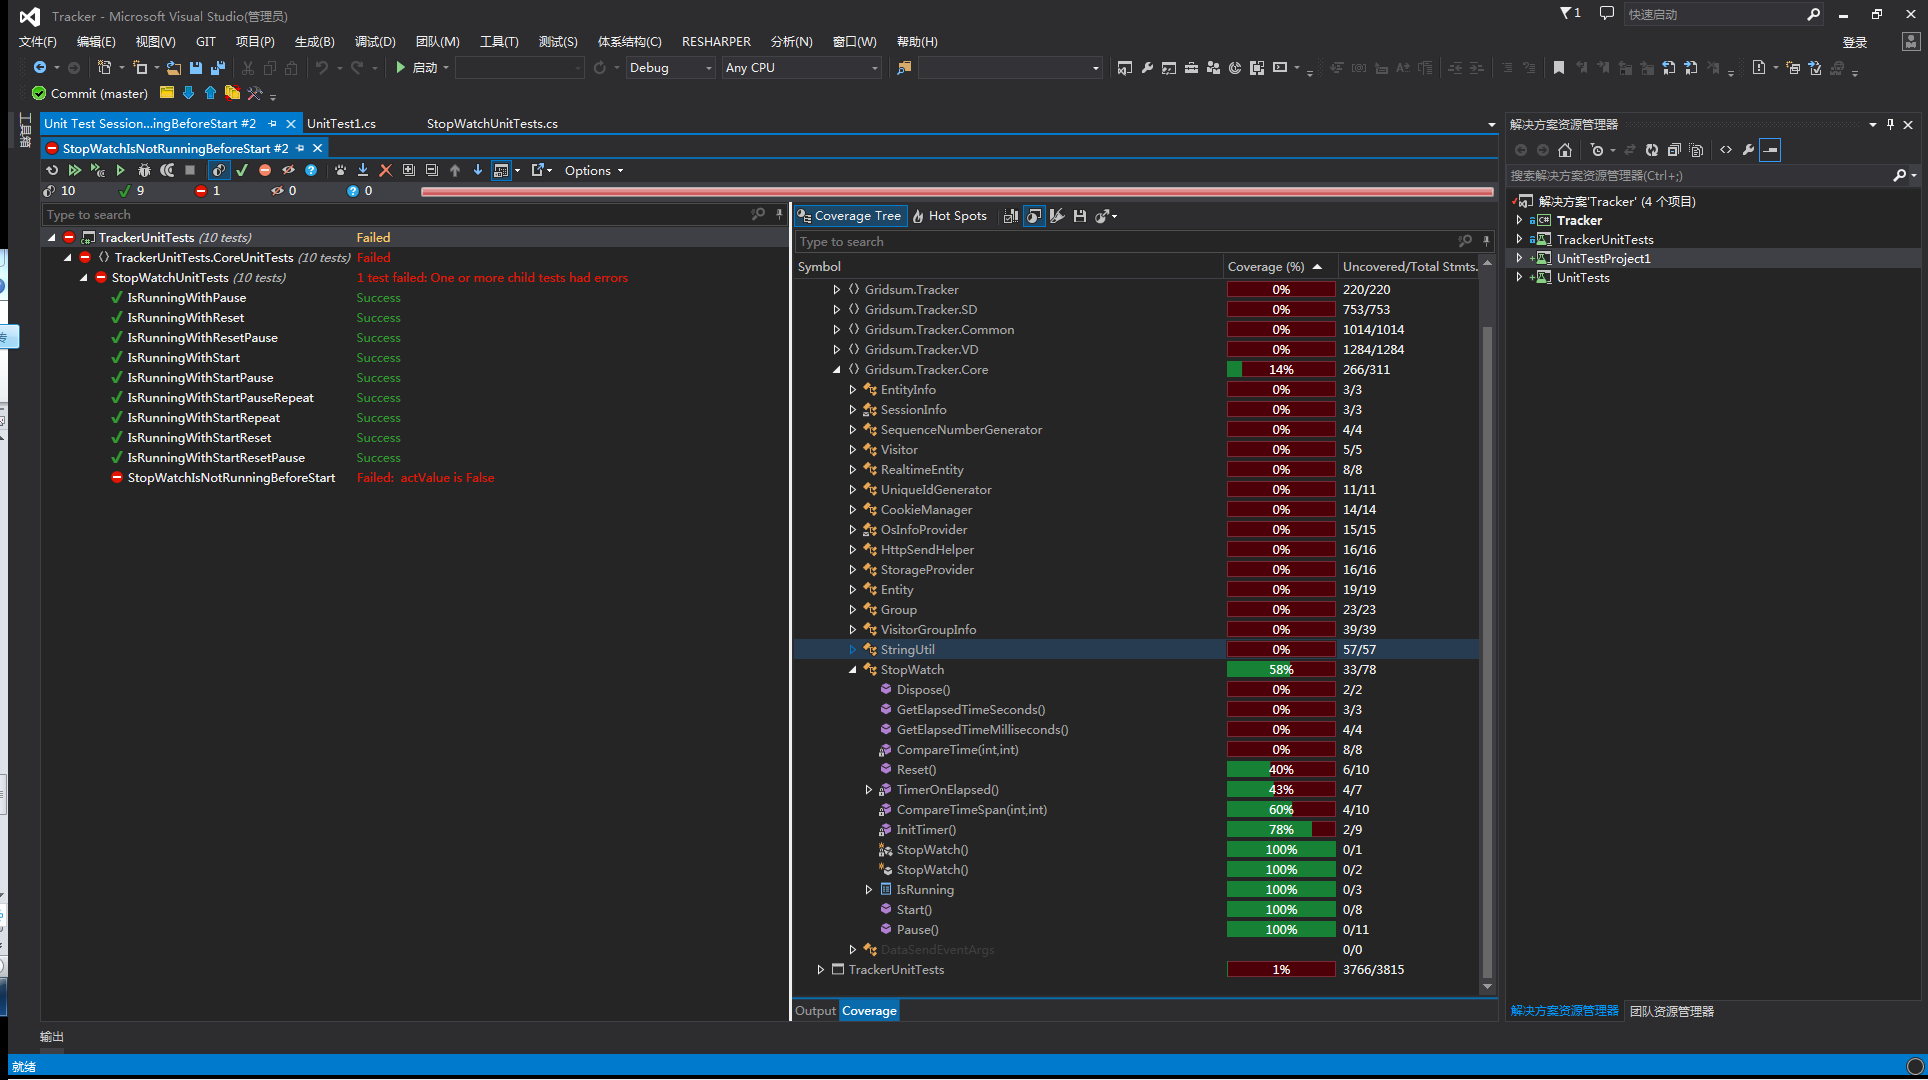This screenshot has height=1080, width=1928.
Task: Click the 14% coverage bar for Gridsum.Tracker.Core
Action: pyautogui.click(x=1281, y=370)
